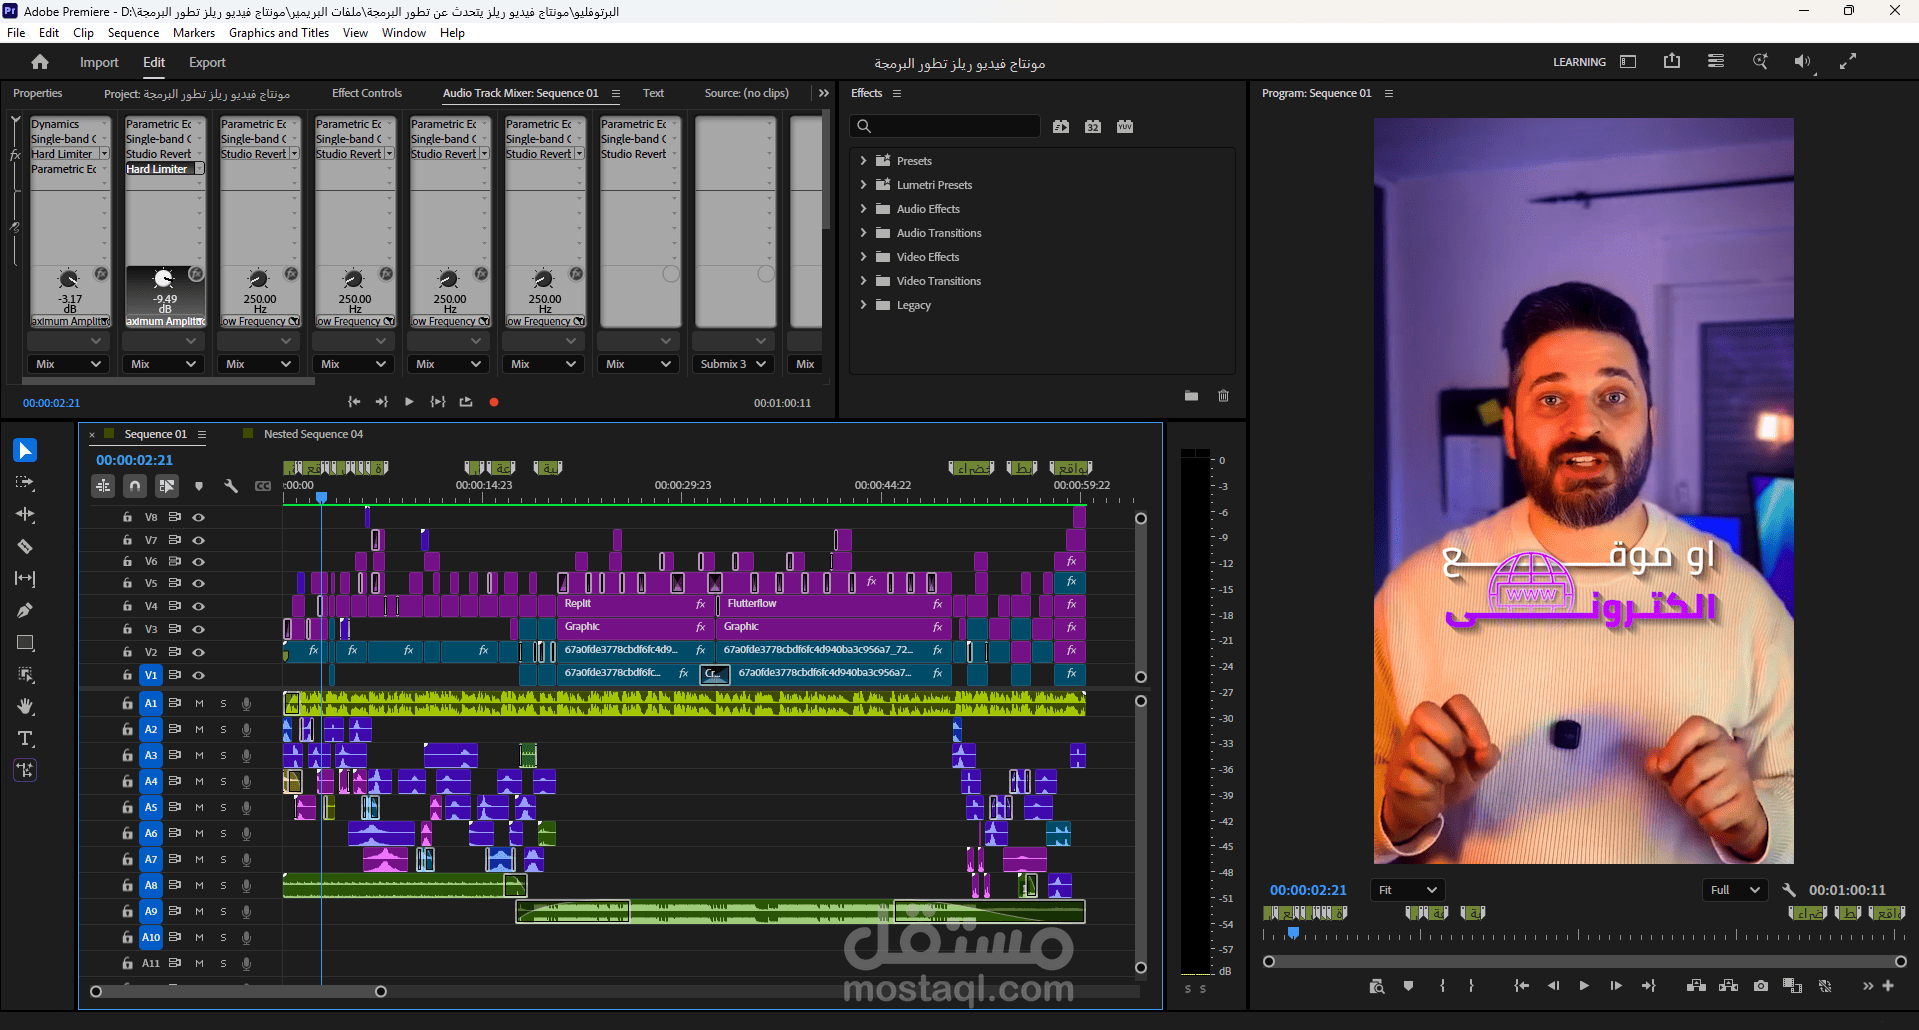The width and height of the screenshot is (1919, 1030).
Task: Open program monitor settings wrench
Action: pyautogui.click(x=1789, y=890)
